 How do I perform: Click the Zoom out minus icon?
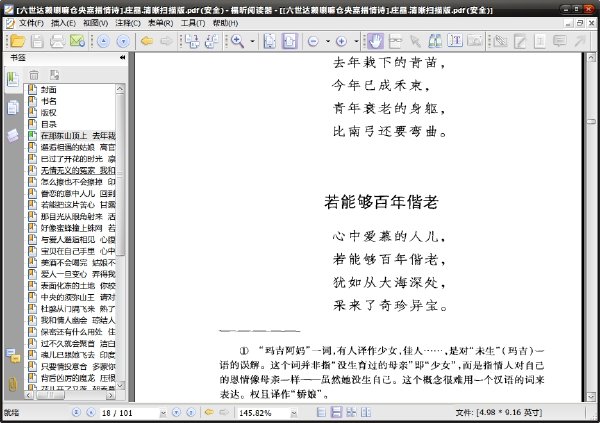tap(313, 41)
